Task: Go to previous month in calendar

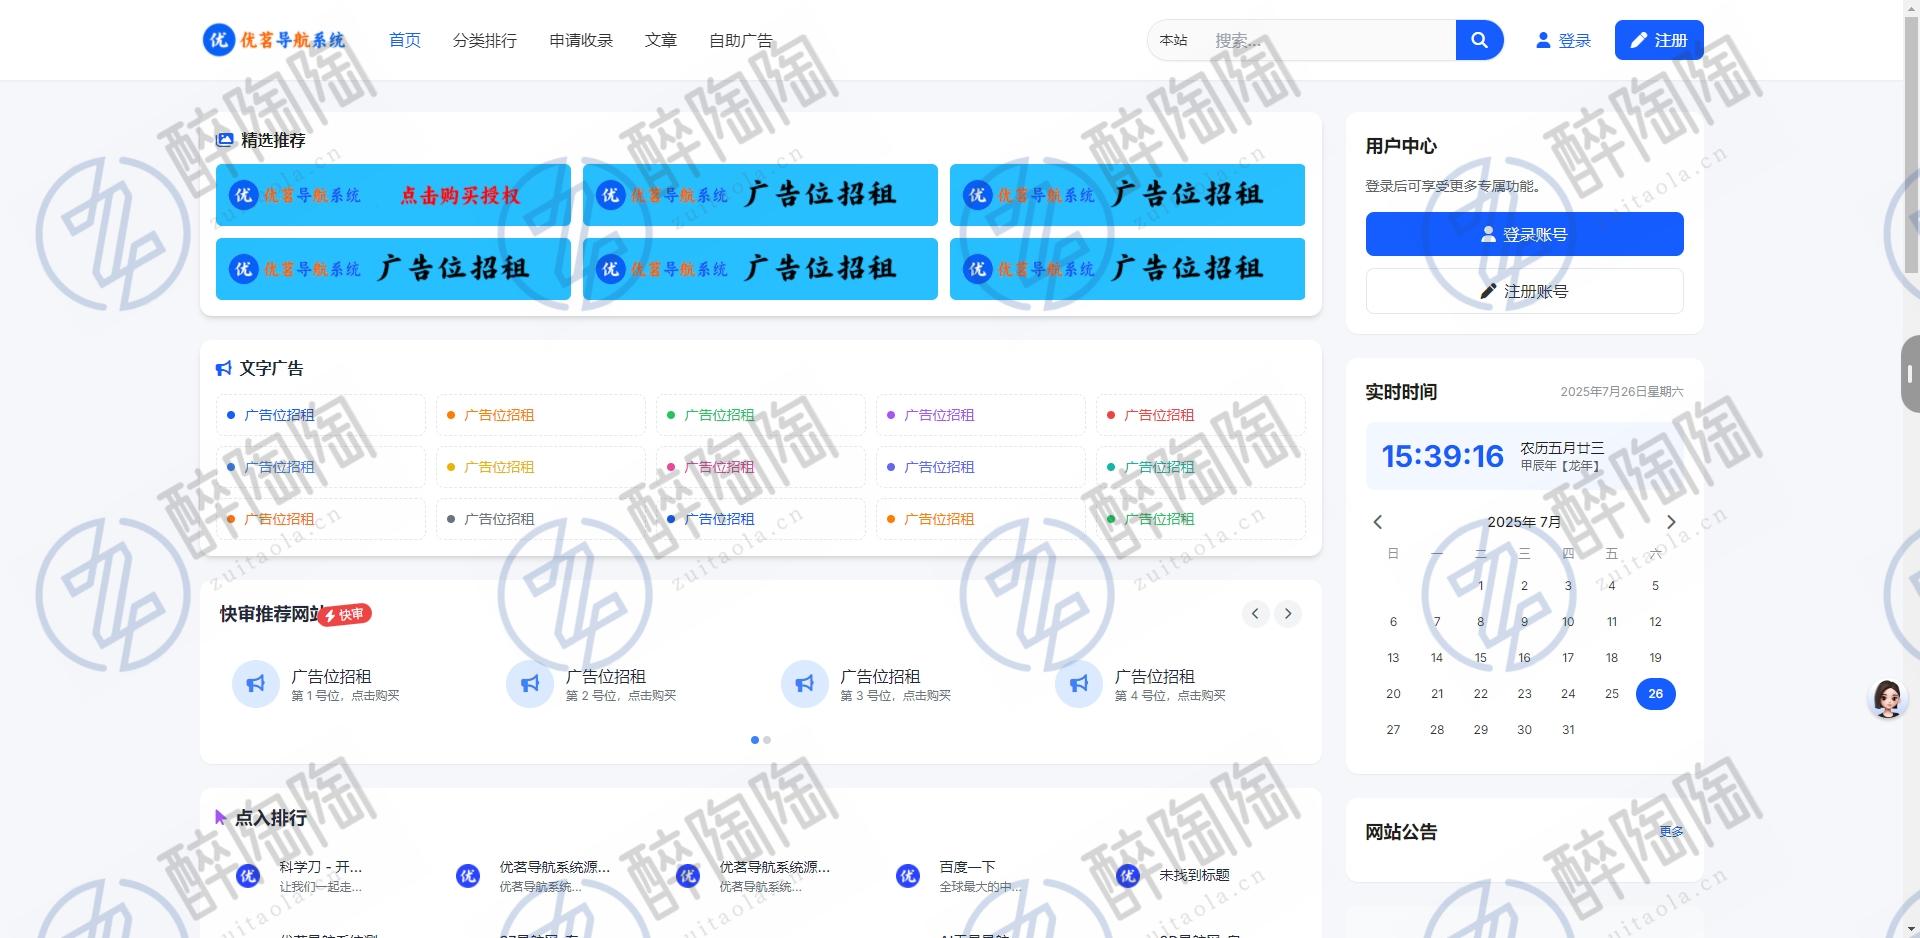Action: [x=1378, y=522]
